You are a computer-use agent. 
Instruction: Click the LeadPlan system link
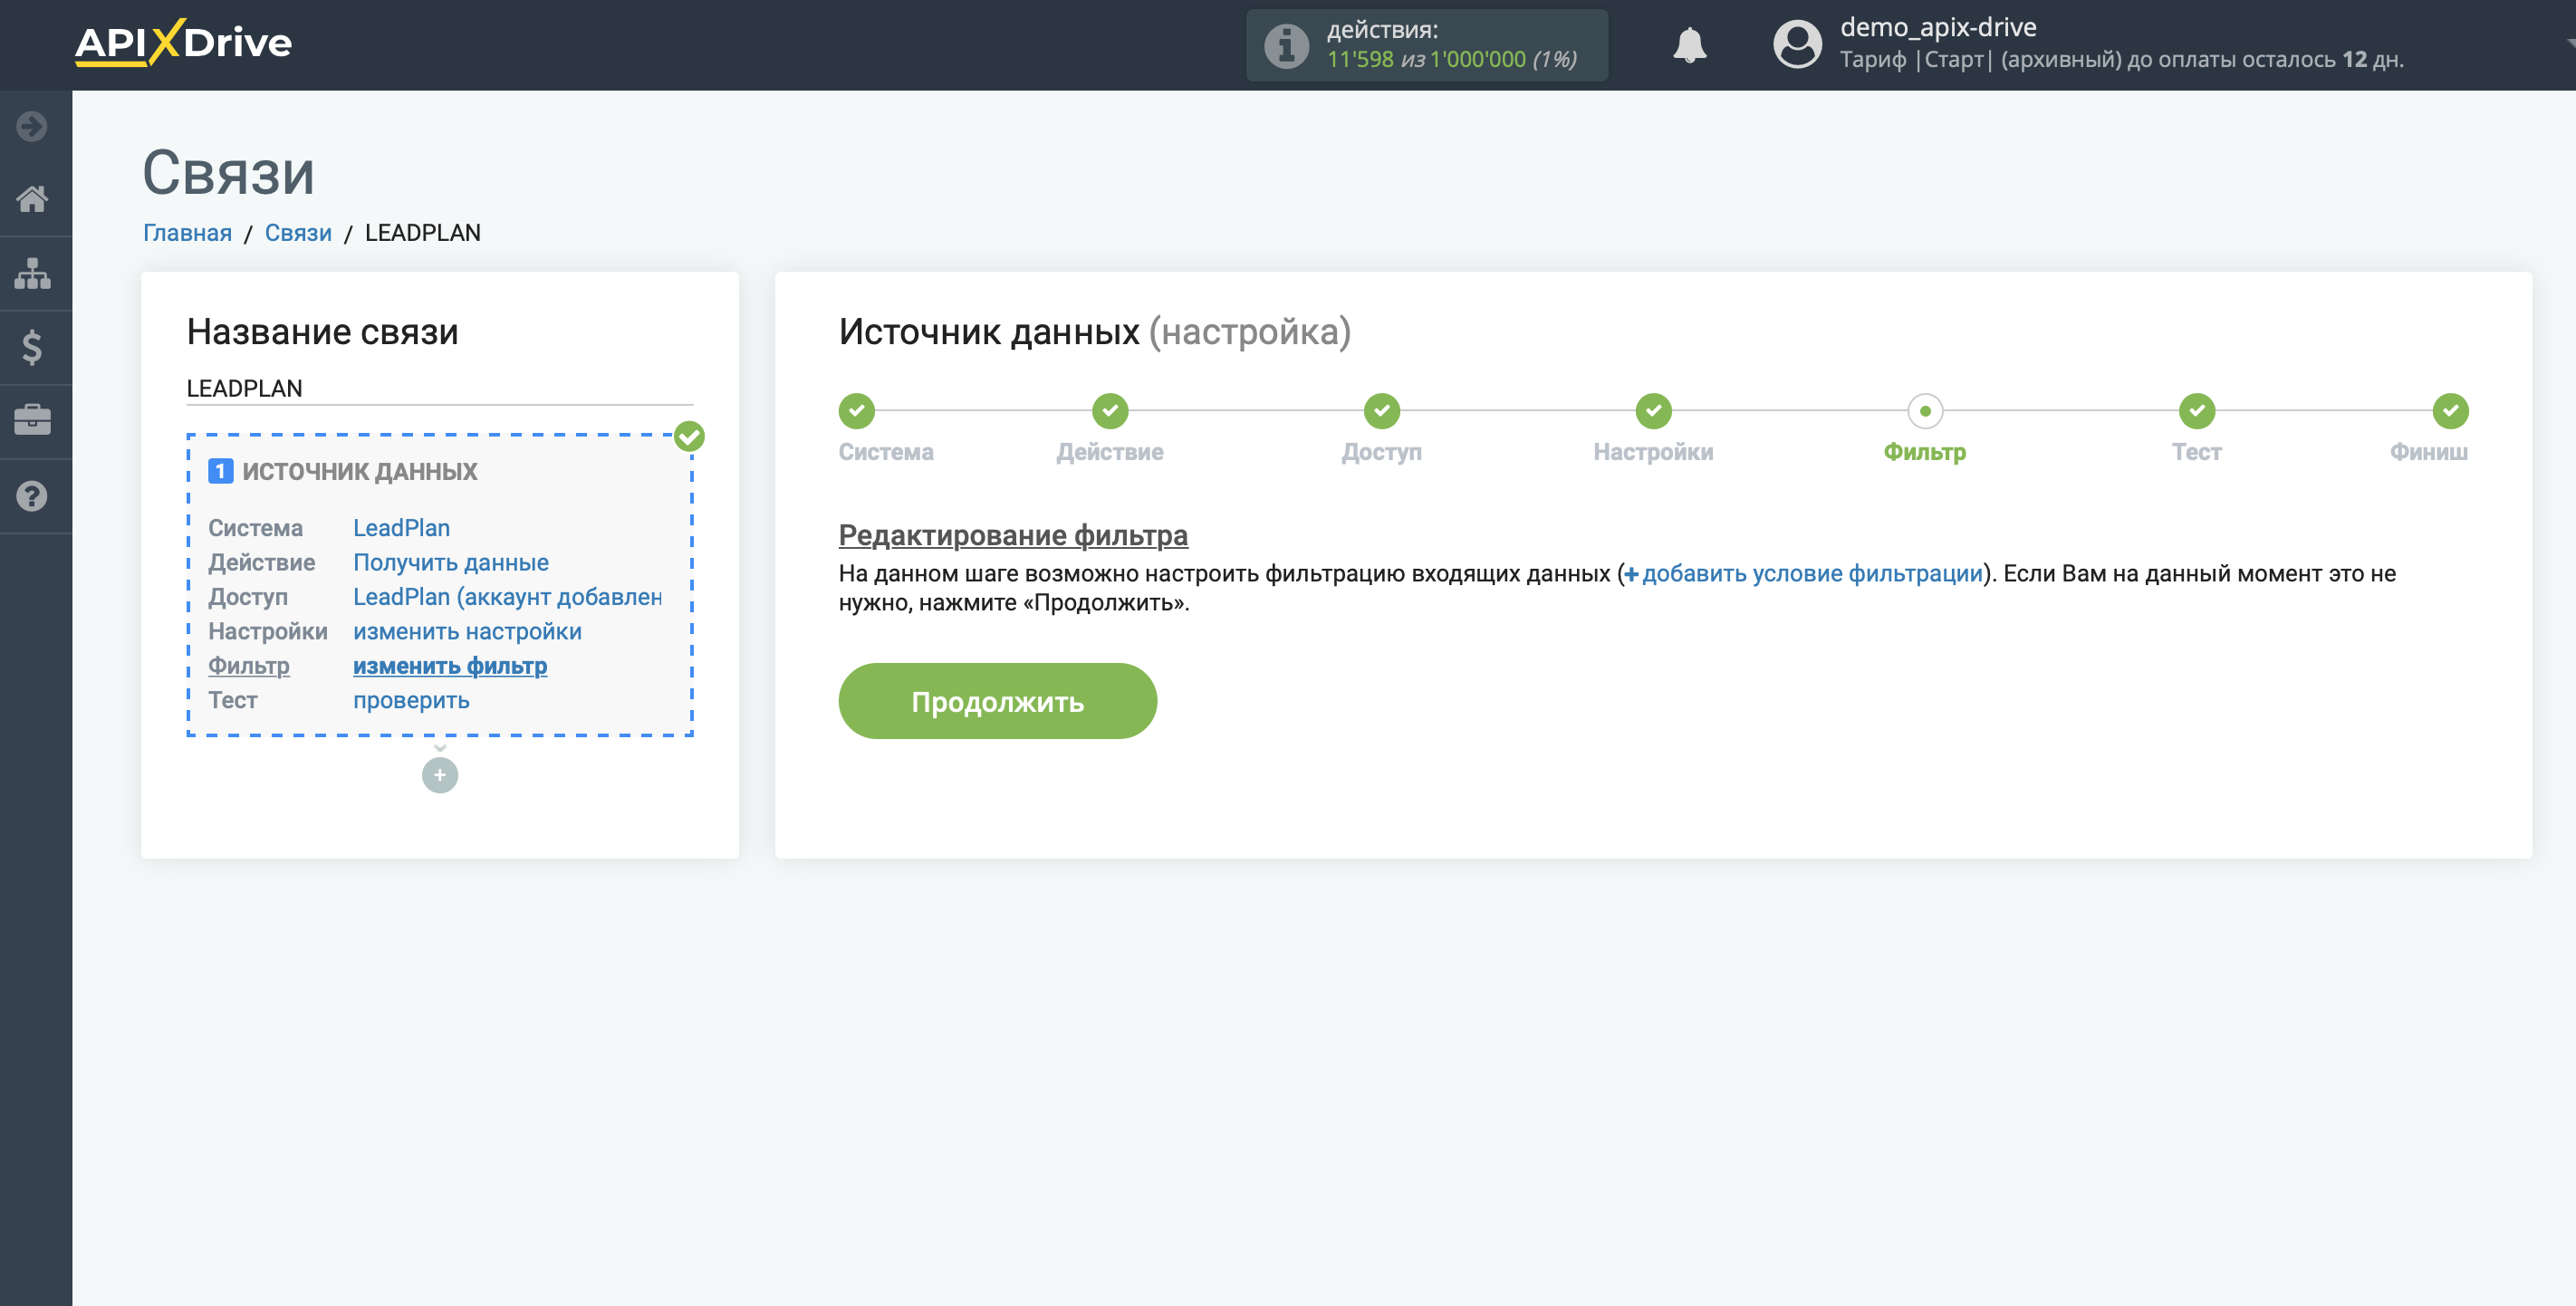click(x=401, y=527)
